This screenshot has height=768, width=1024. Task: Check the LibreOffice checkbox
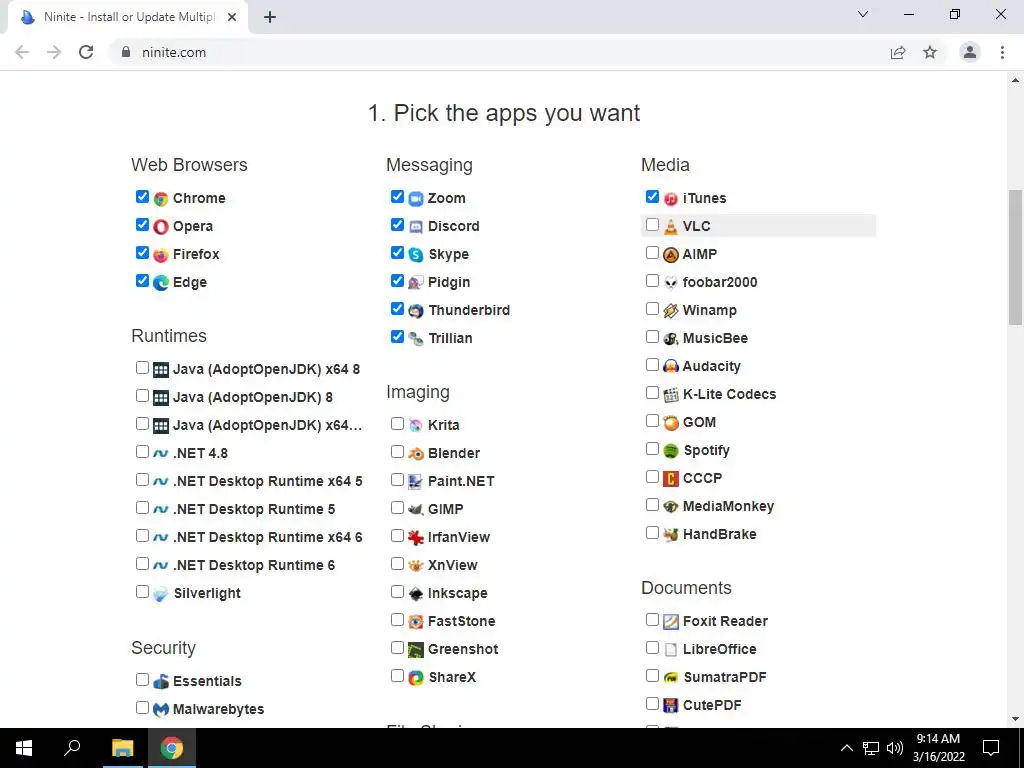click(x=652, y=647)
